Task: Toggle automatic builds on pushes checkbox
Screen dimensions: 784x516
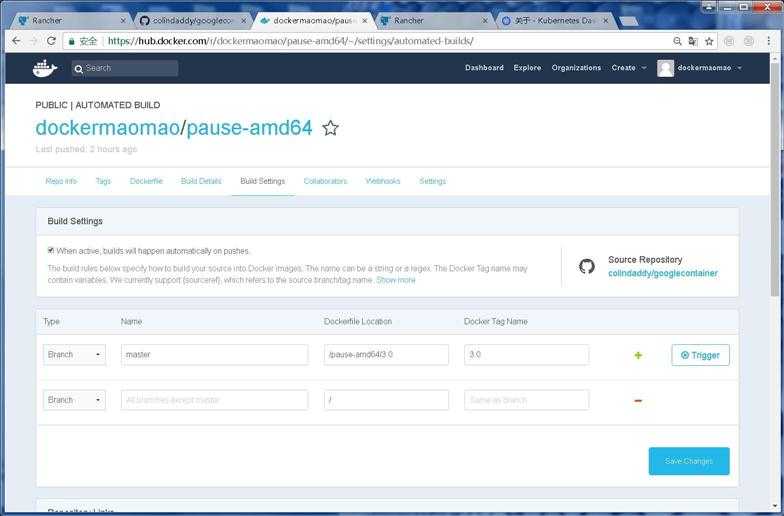Action: click(50, 250)
